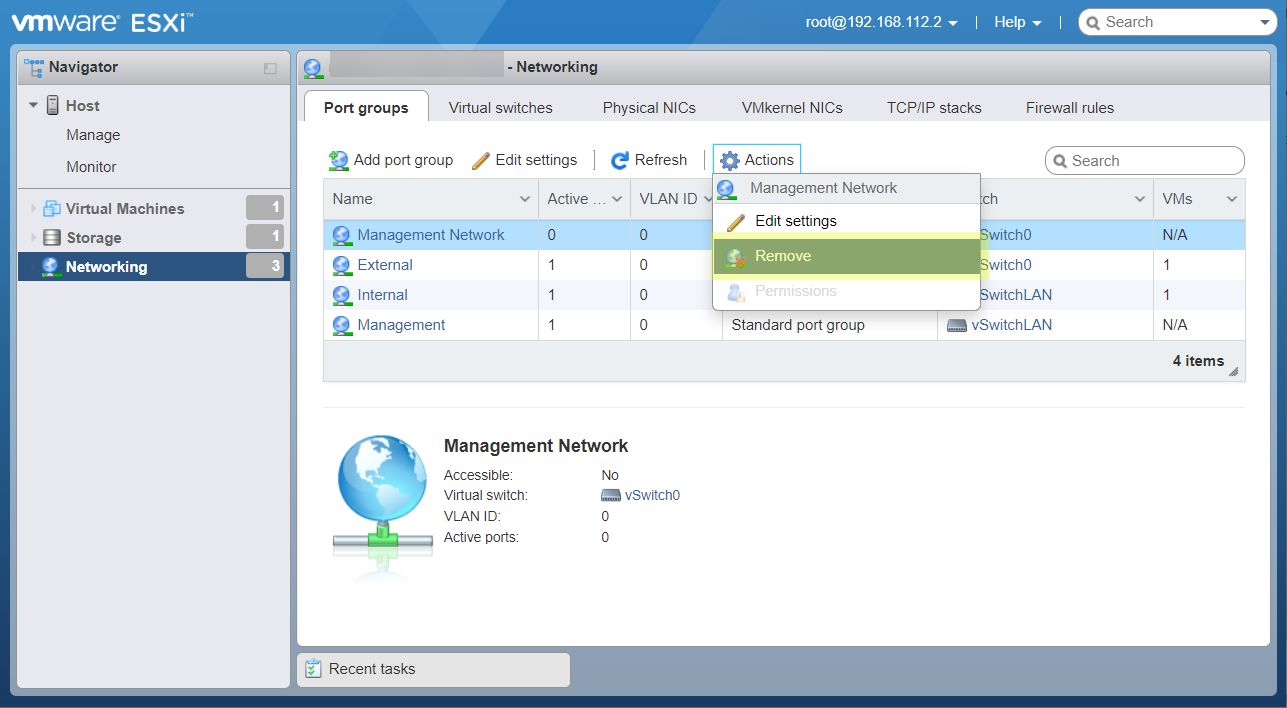1287x708 pixels.
Task: Go to the Firewall rules tab
Action: (1070, 107)
